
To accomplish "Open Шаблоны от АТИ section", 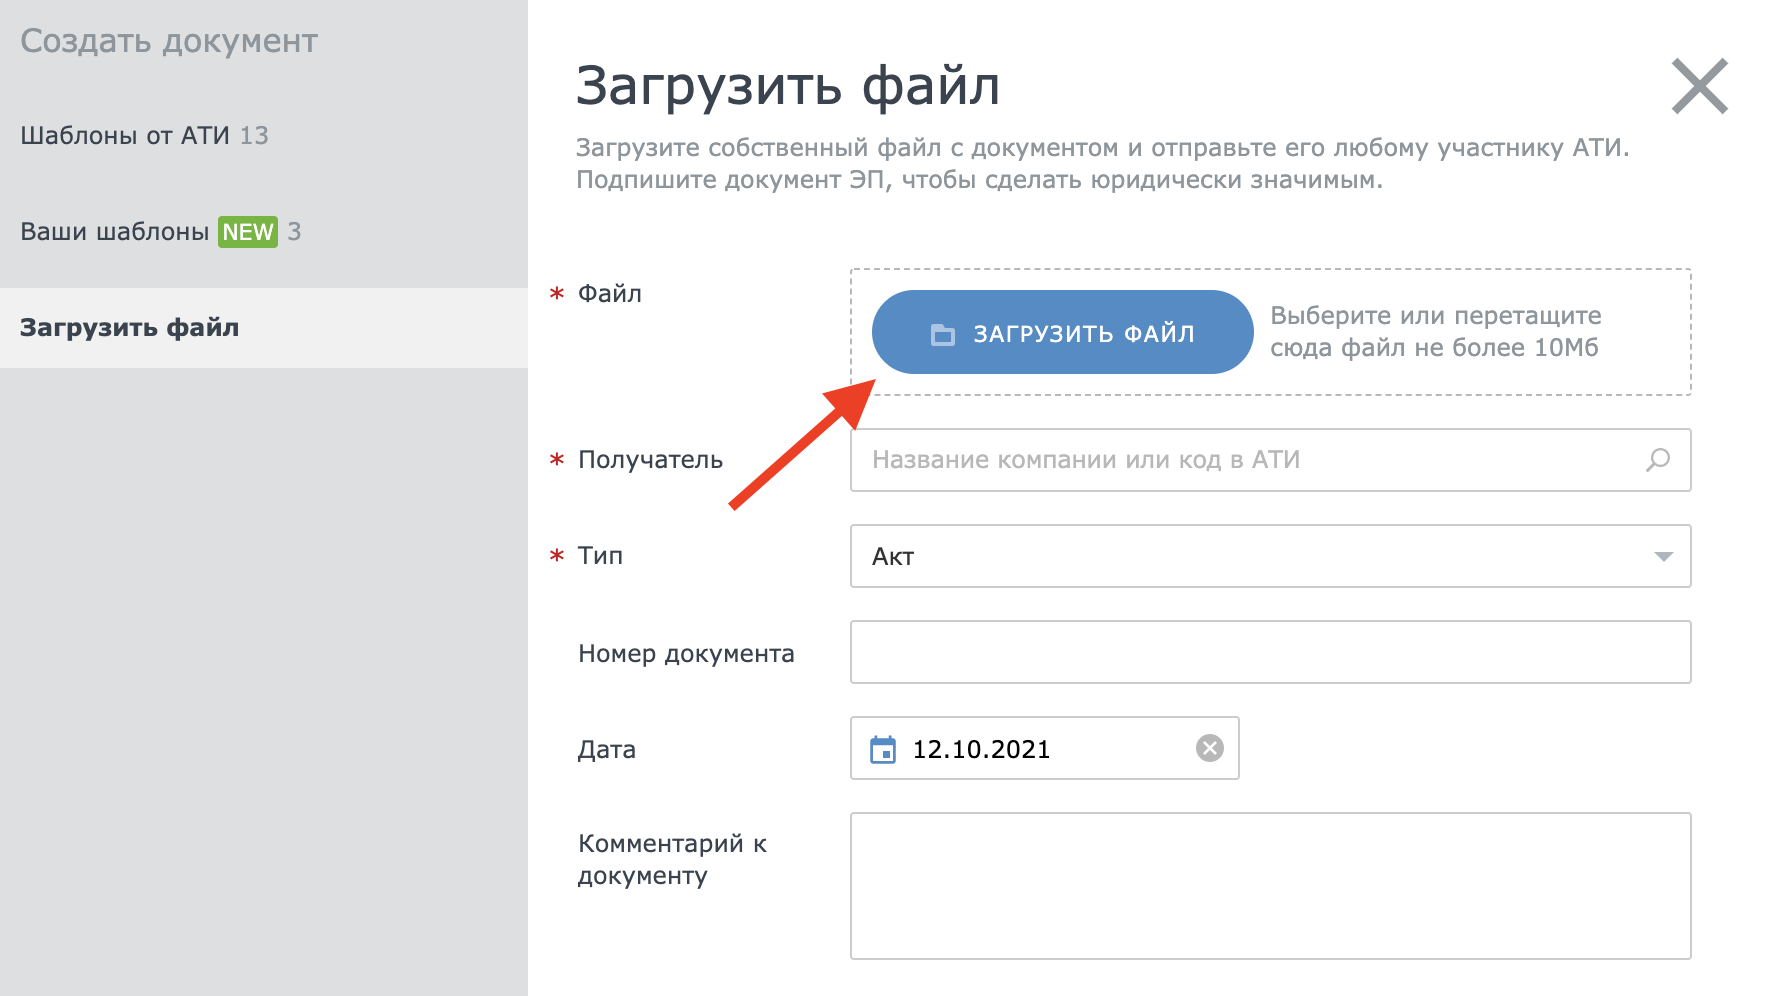I will point(144,135).
